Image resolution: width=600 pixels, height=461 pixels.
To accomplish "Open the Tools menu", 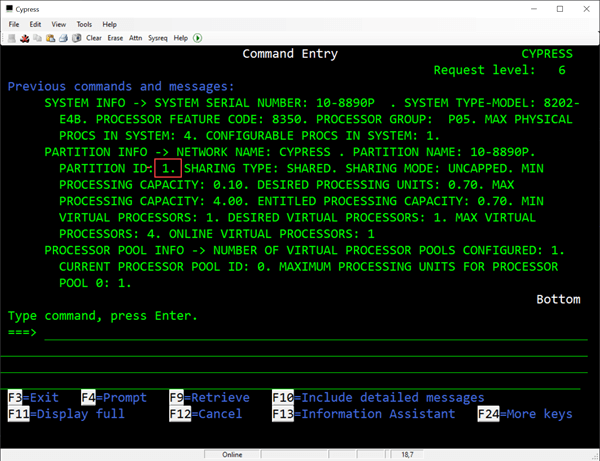I will click(x=84, y=24).
